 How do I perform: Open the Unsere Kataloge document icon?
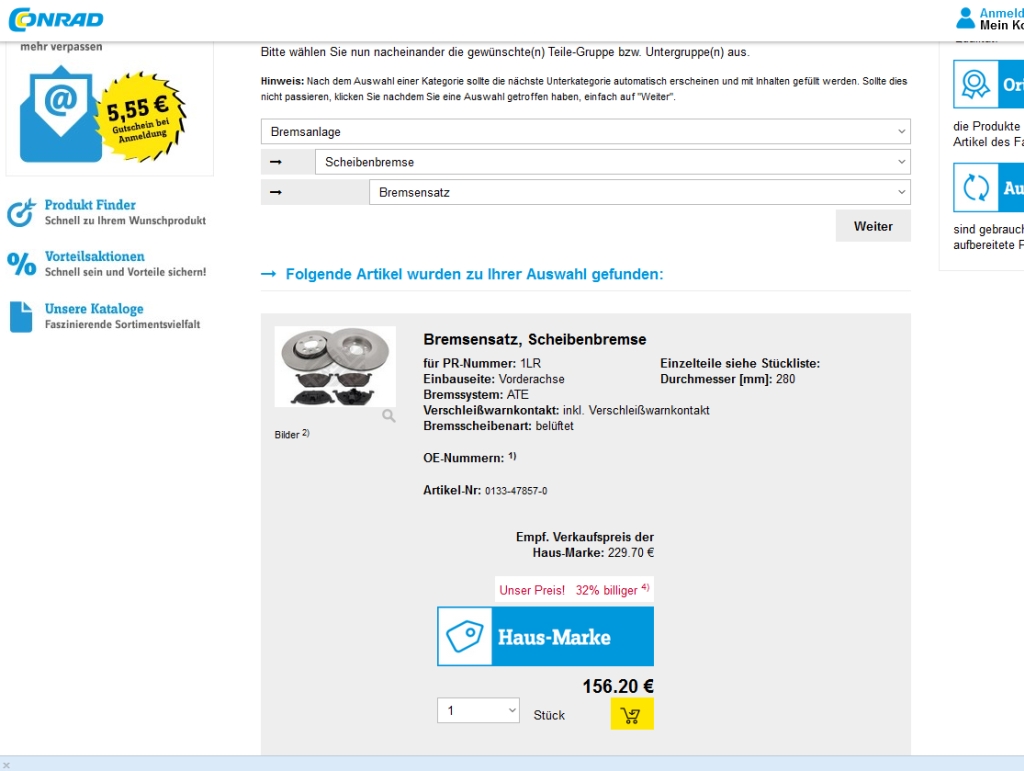21,317
